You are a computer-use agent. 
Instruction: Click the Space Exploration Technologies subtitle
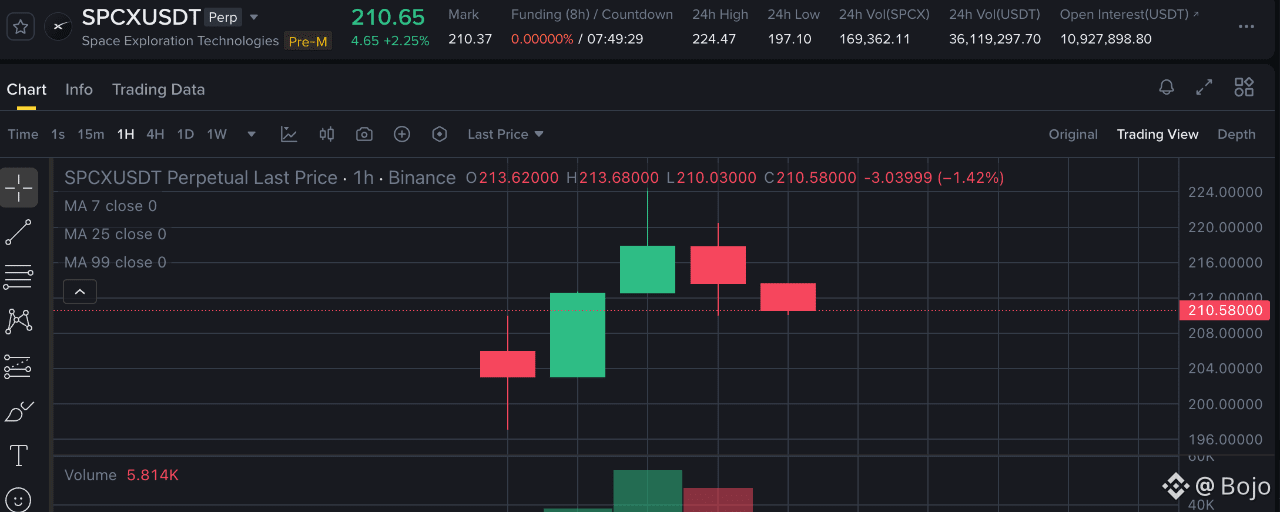[x=180, y=41]
